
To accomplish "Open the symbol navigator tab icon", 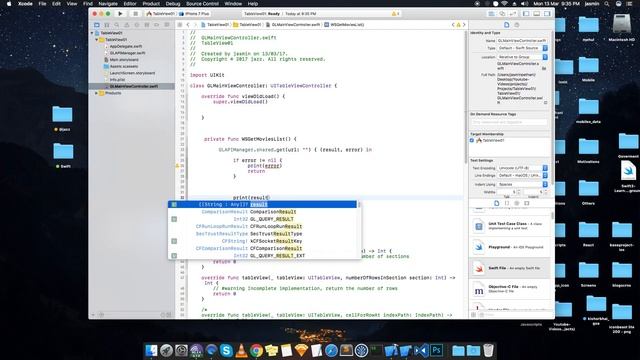I will (107, 25).
